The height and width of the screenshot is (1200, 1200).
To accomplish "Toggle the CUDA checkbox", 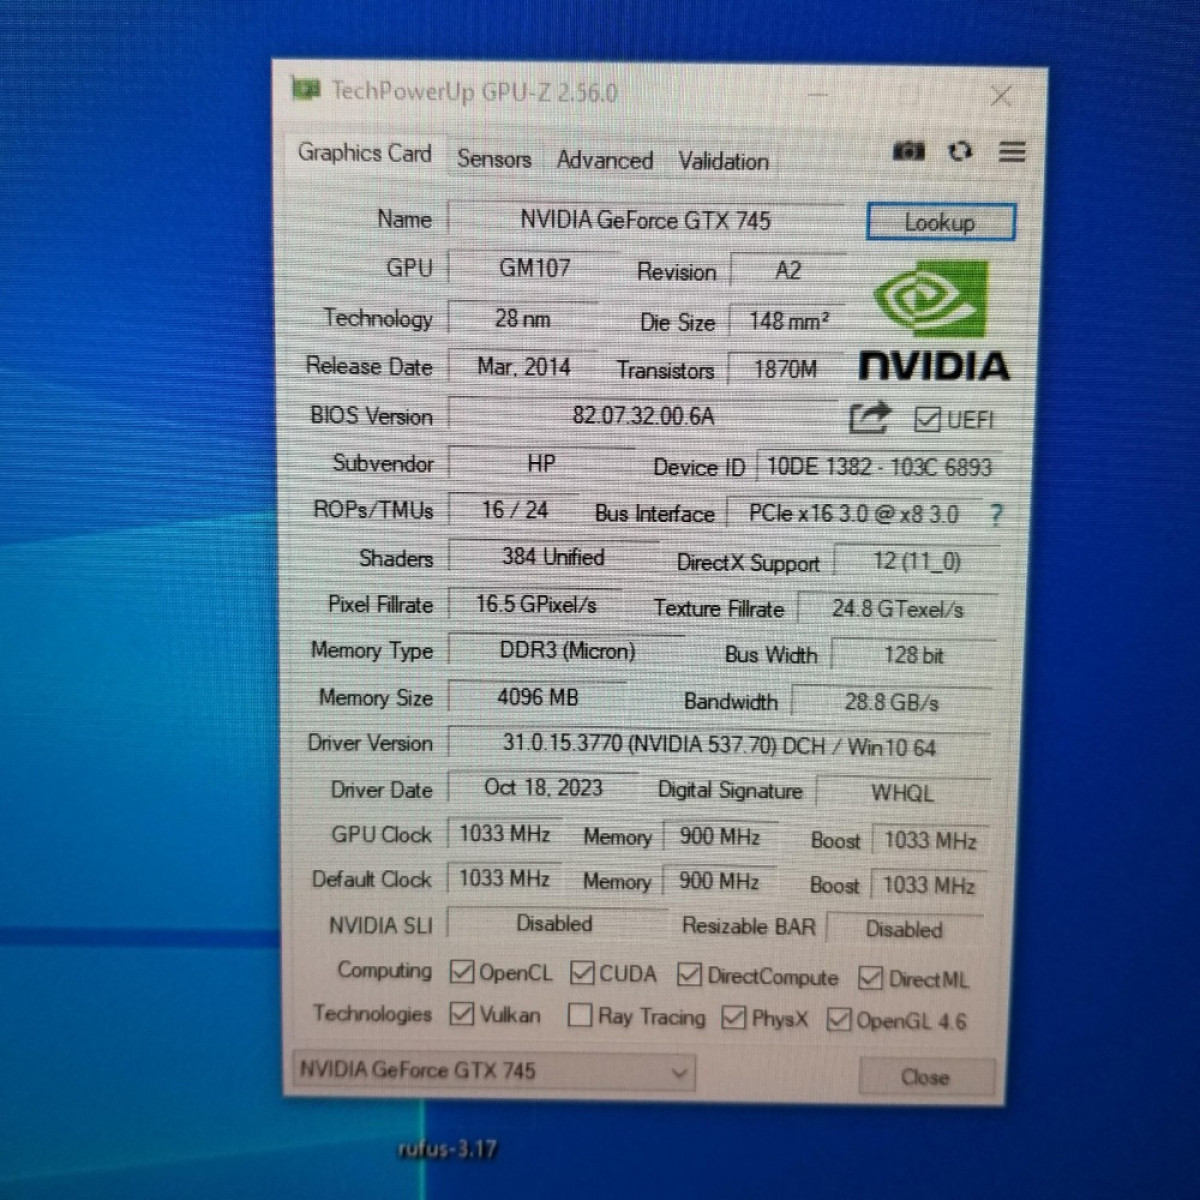I will (x=582, y=973).
